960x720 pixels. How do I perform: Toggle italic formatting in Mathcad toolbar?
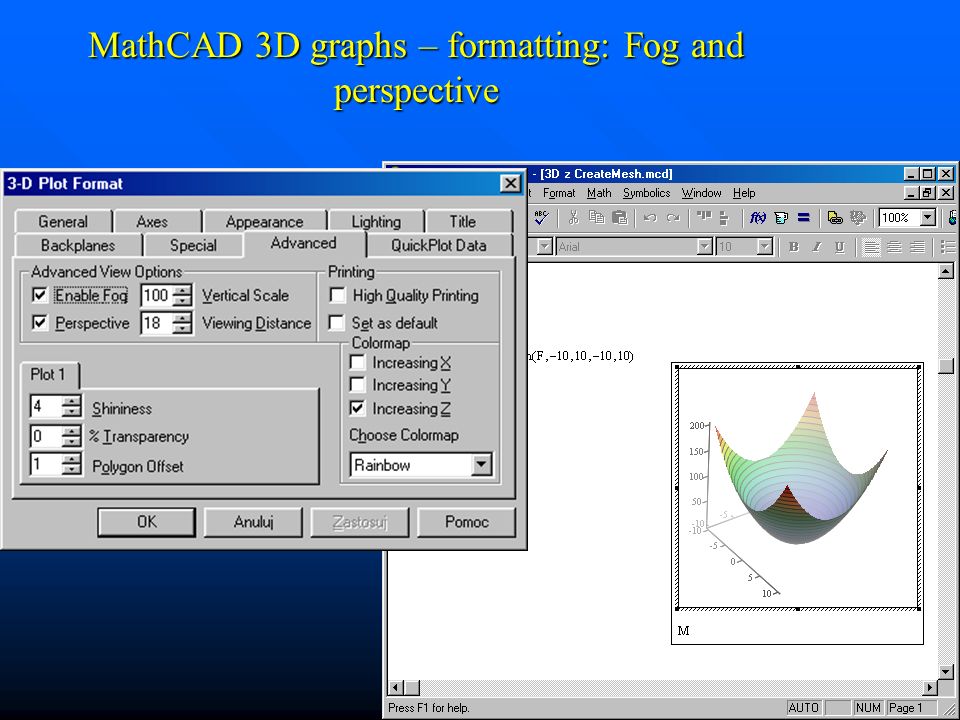point(817,247)
